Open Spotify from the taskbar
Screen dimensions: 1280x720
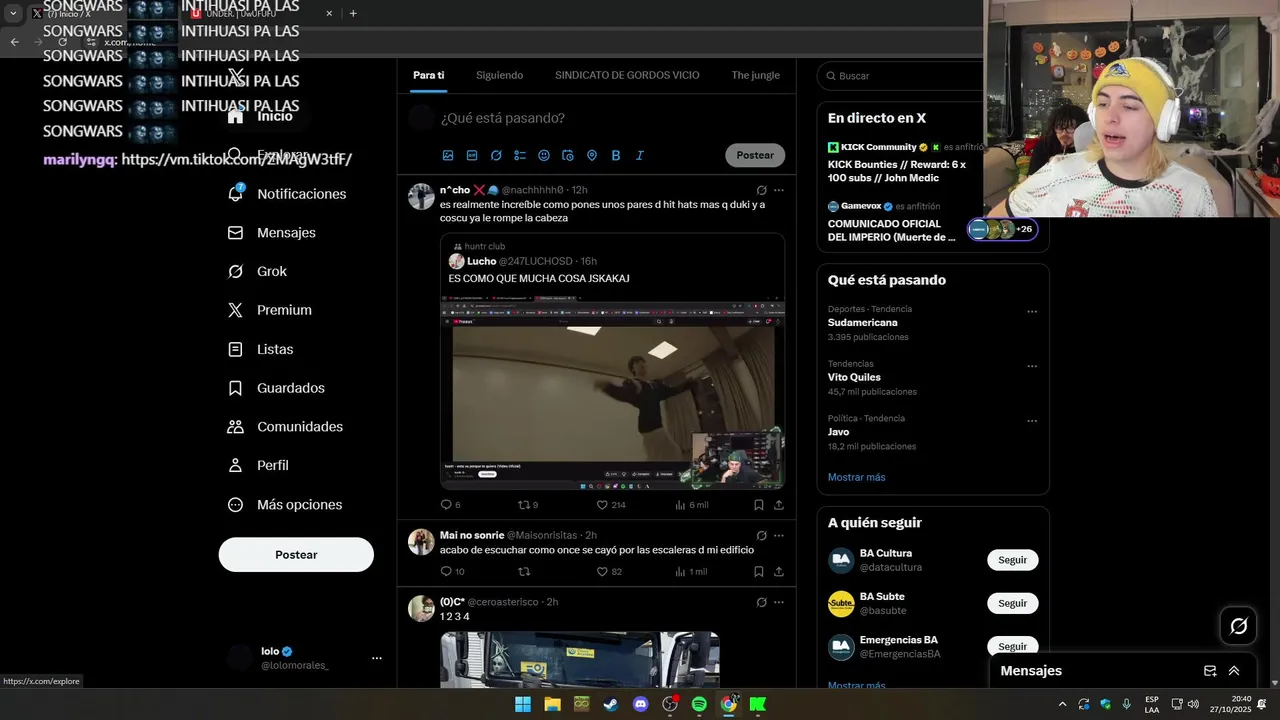coord(699,704)
